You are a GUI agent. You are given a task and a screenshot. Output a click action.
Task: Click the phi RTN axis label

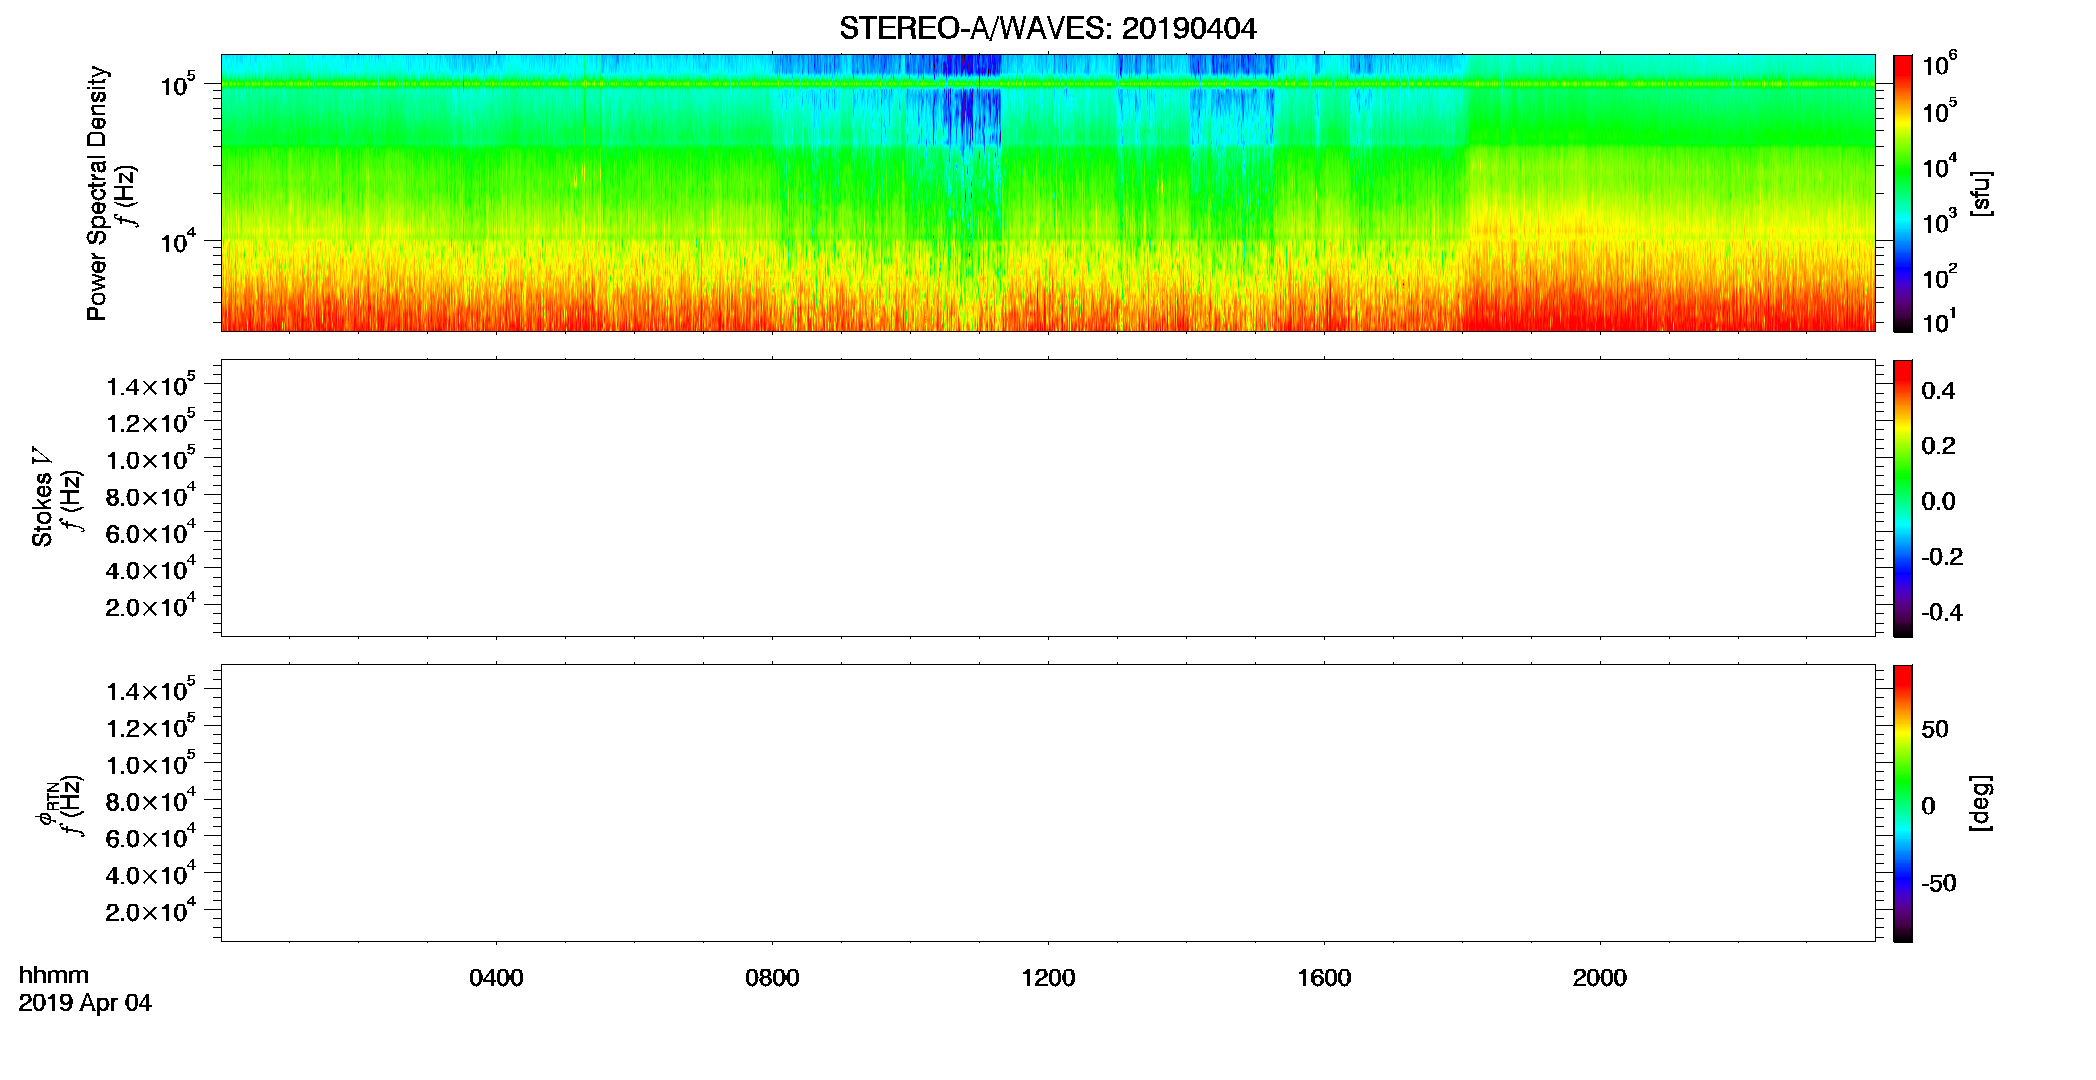[x=46, y=804]
